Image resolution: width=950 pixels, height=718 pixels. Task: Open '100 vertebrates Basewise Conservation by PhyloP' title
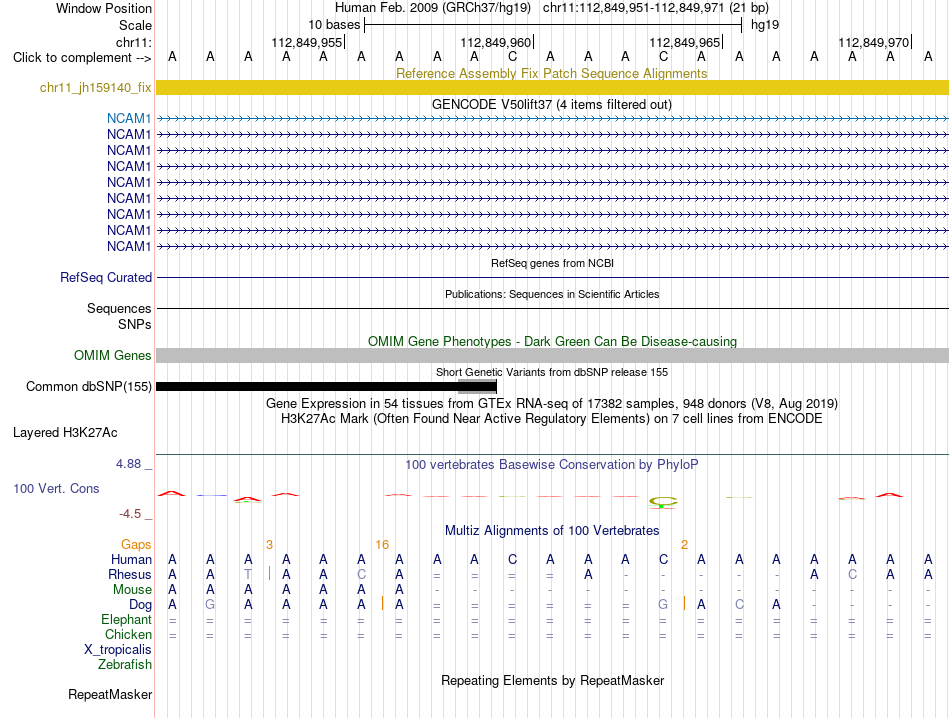point(552,465)
